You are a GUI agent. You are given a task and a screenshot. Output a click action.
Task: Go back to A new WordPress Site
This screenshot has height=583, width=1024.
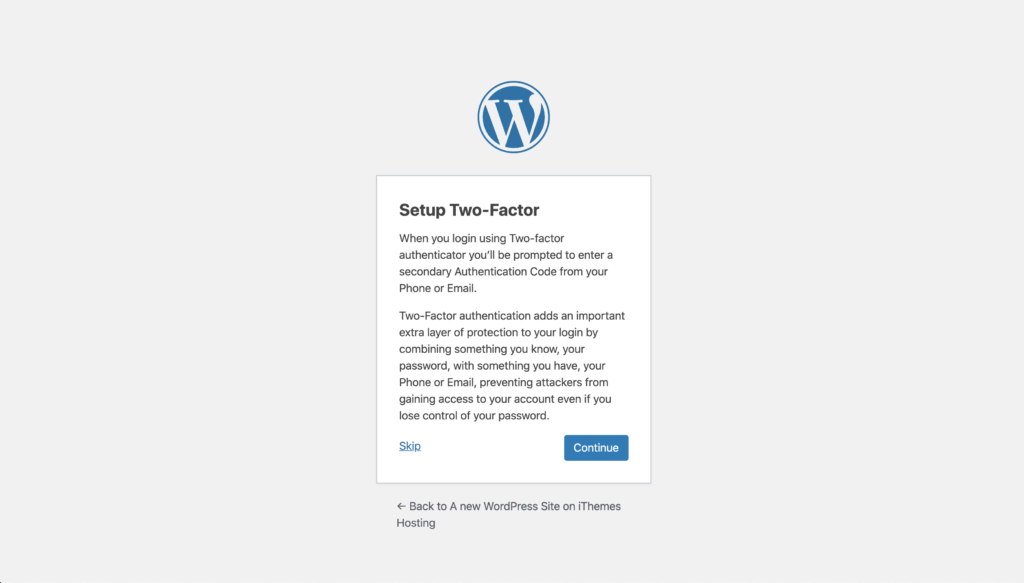point(508,514)
